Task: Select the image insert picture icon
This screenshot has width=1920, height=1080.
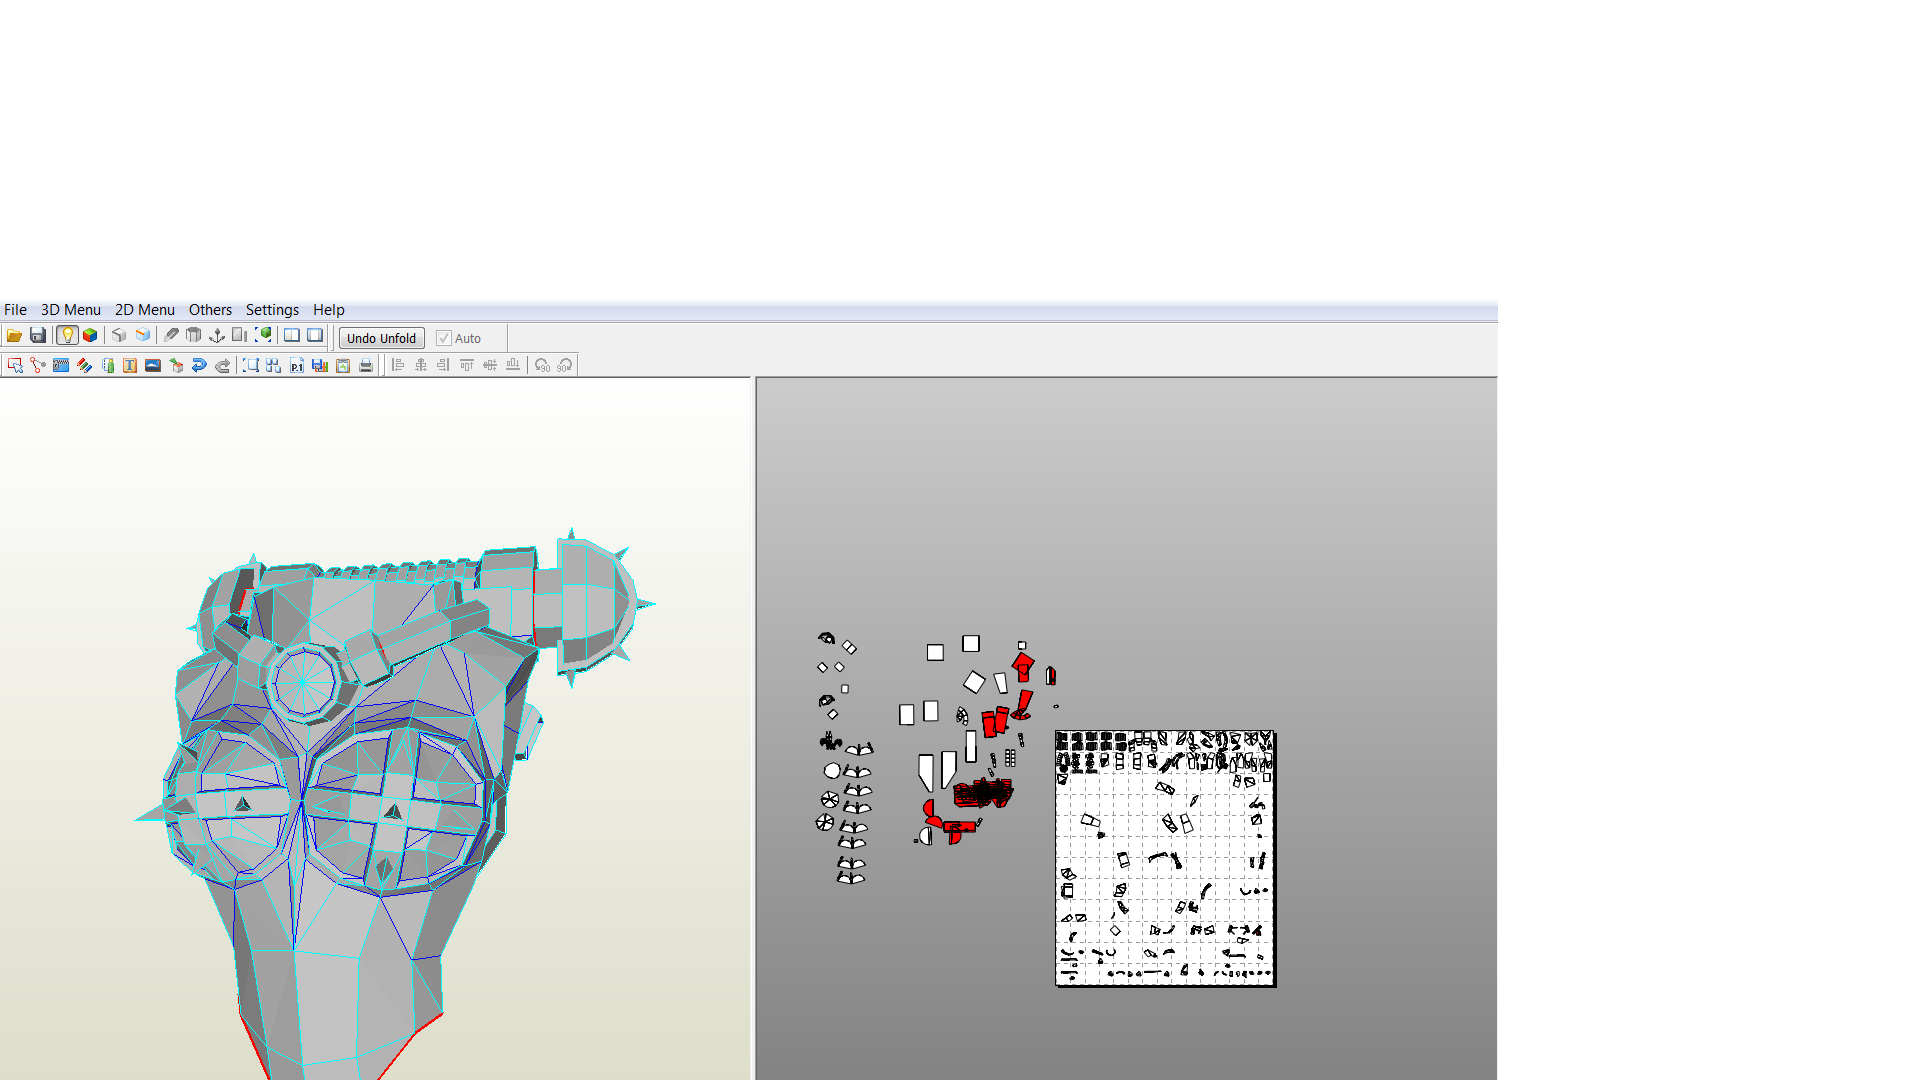Action: [x=153, y=366]
